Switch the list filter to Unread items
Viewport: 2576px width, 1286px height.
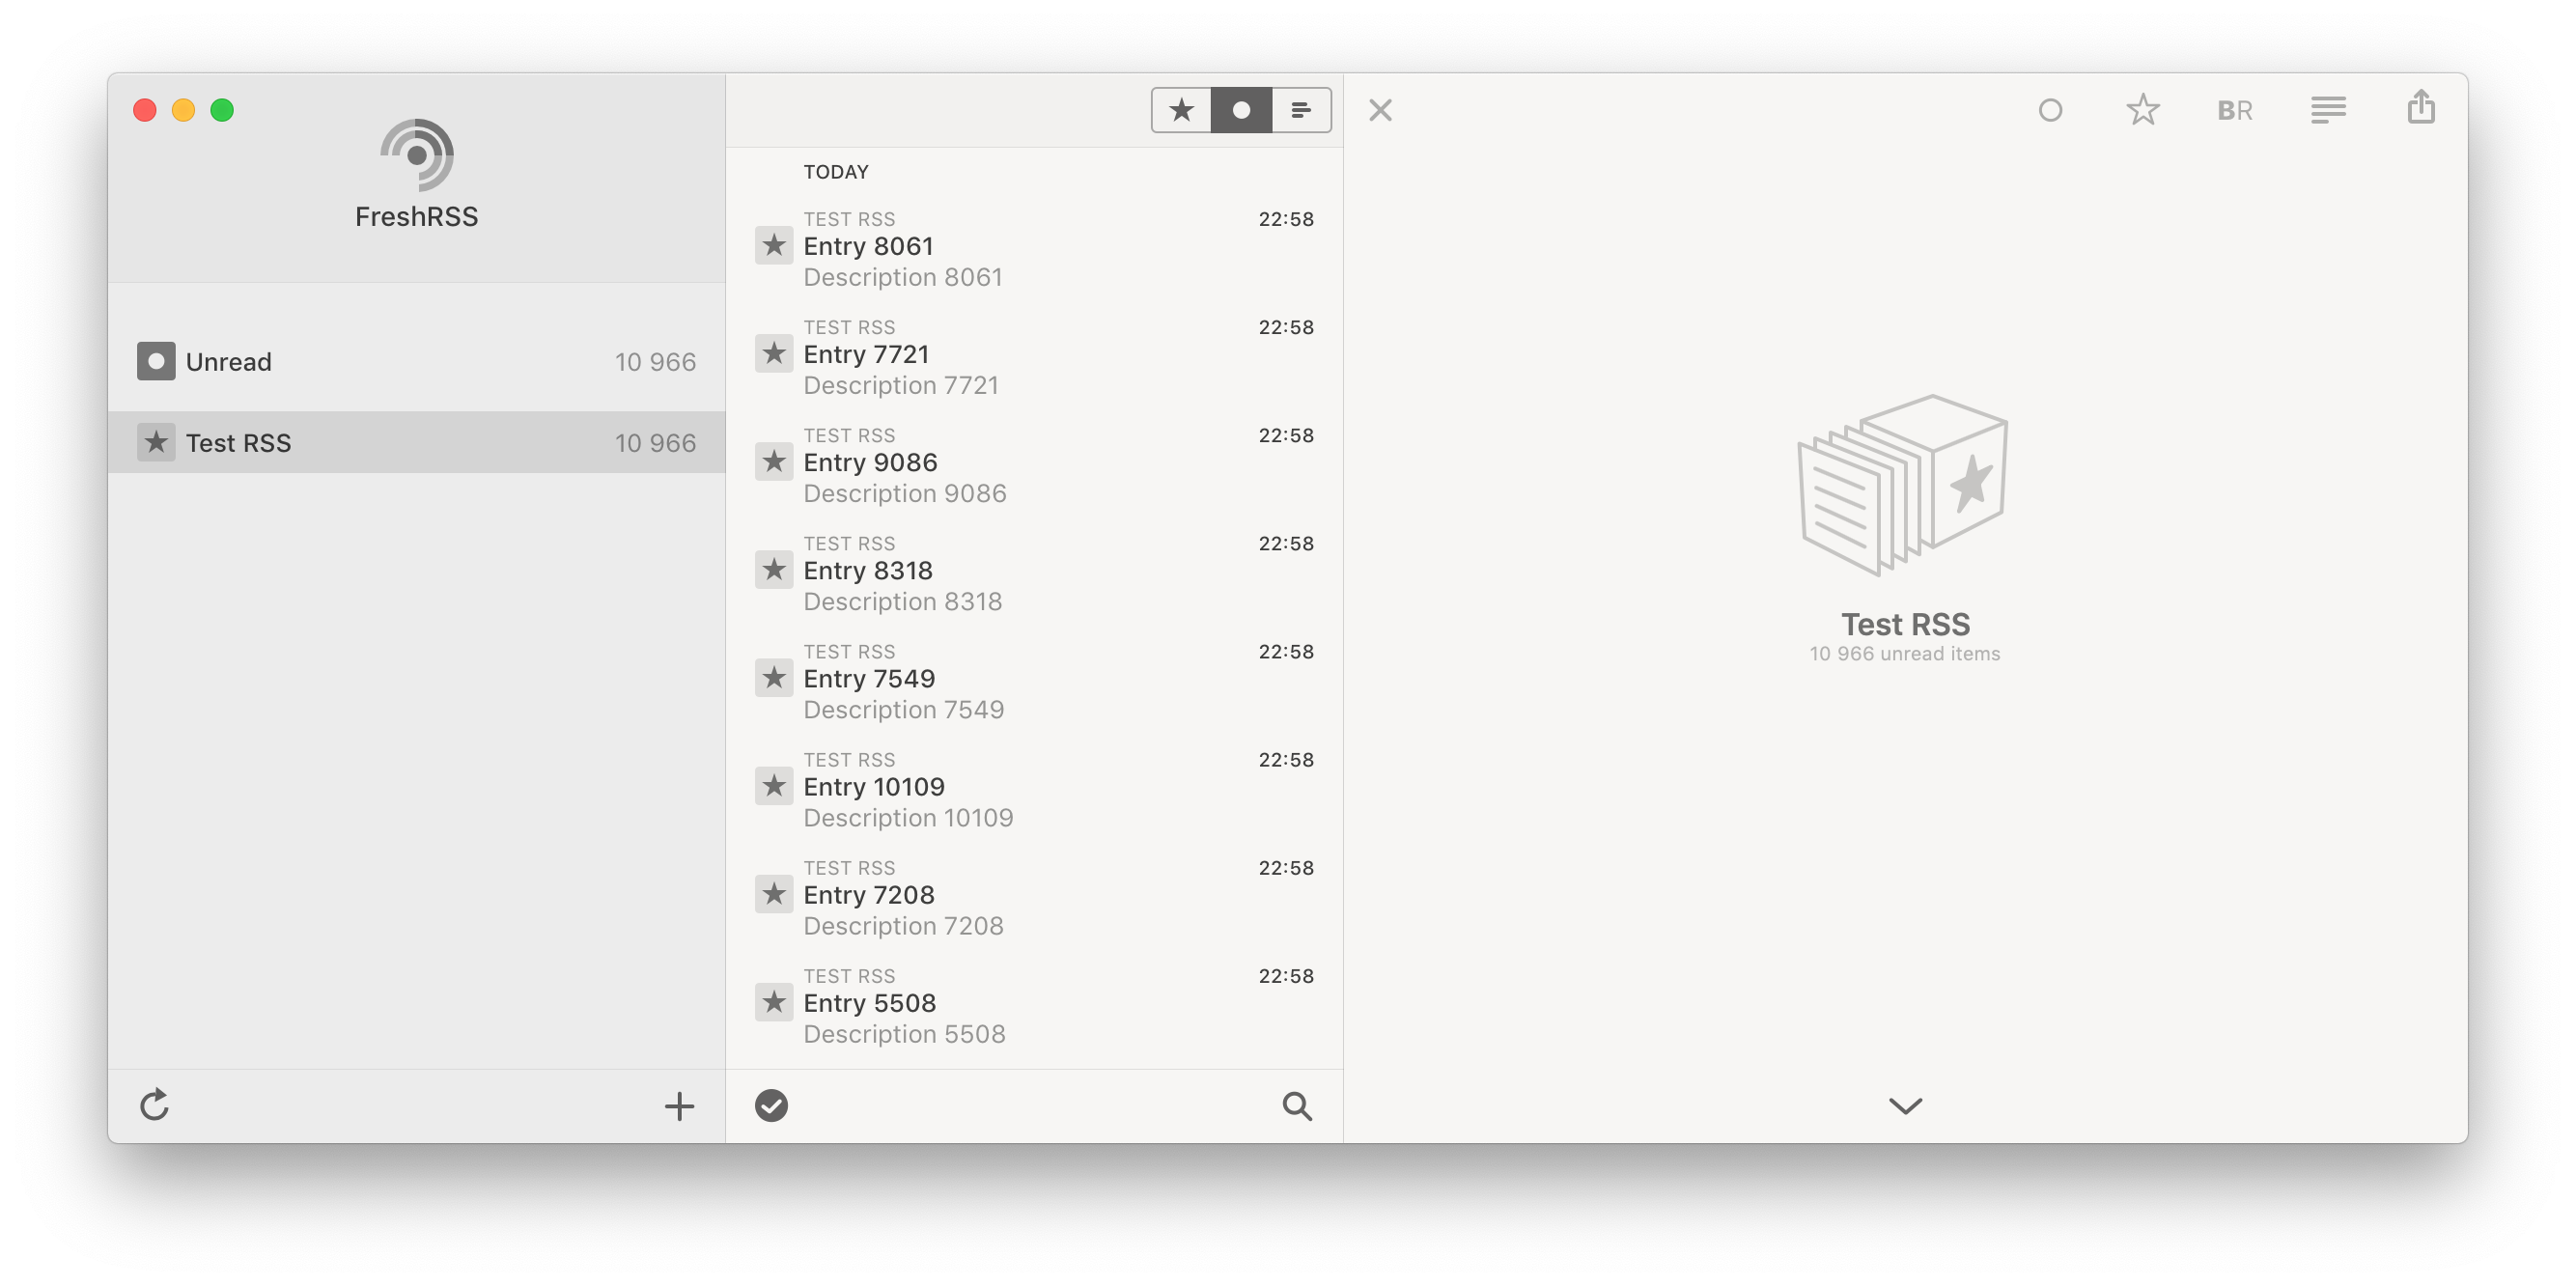click(1241, 110)
